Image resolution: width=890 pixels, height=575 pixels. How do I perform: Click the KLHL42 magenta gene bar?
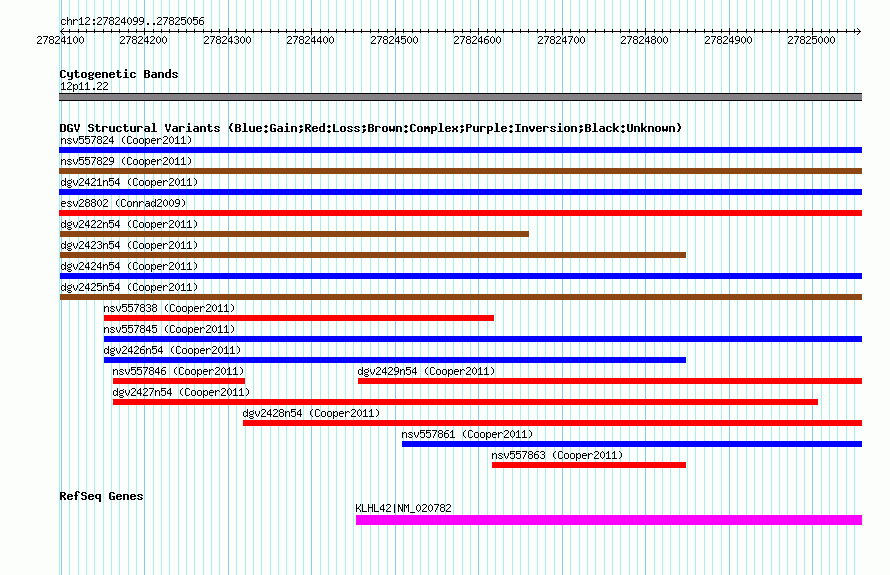(609, 520)
